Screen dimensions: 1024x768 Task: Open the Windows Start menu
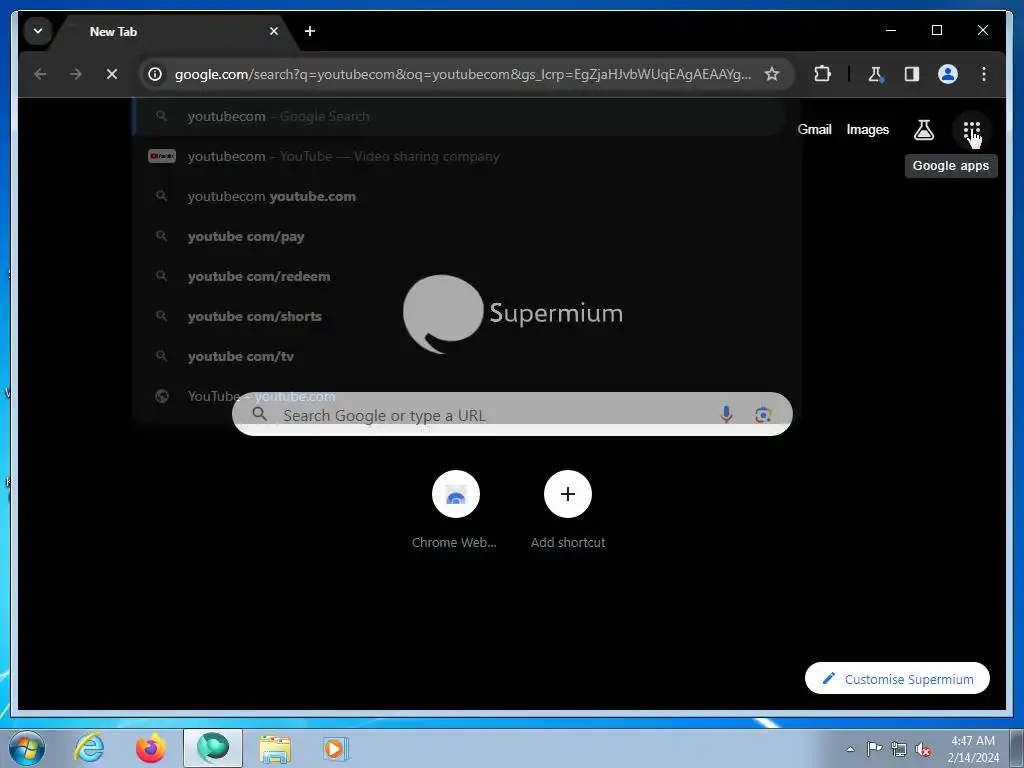pos(27,748)
